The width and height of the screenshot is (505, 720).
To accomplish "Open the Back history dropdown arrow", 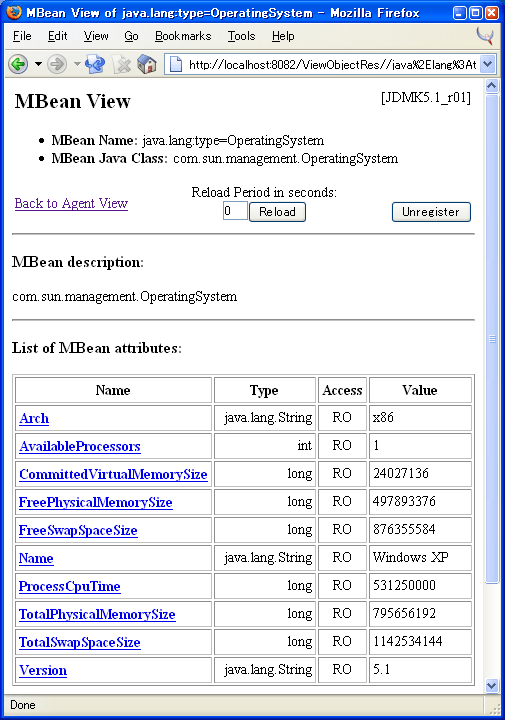I will 39,64.
